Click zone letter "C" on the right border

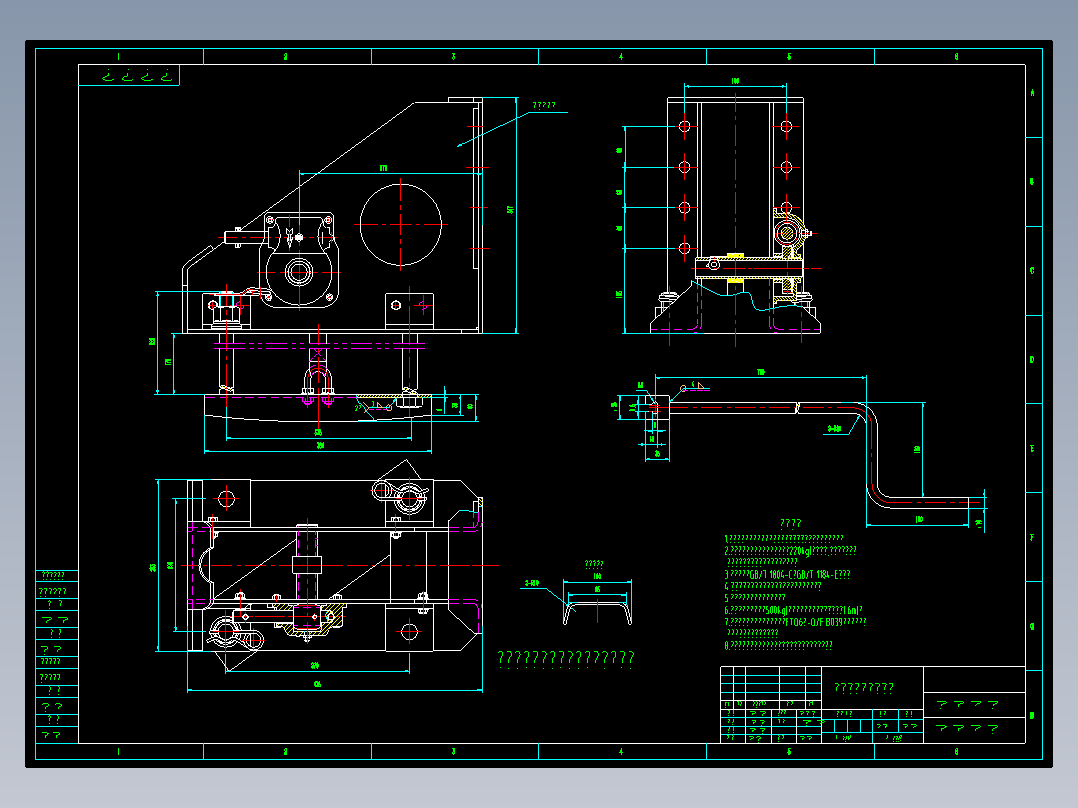click(x=1032, y=271)
